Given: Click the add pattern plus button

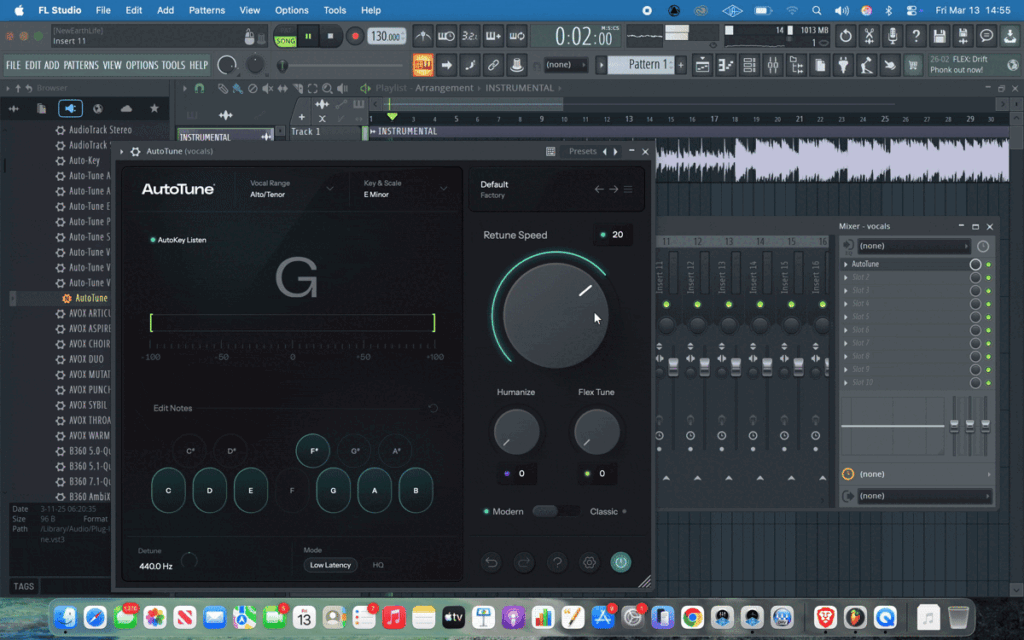Looking at the screenshot, I should (680, 65).
